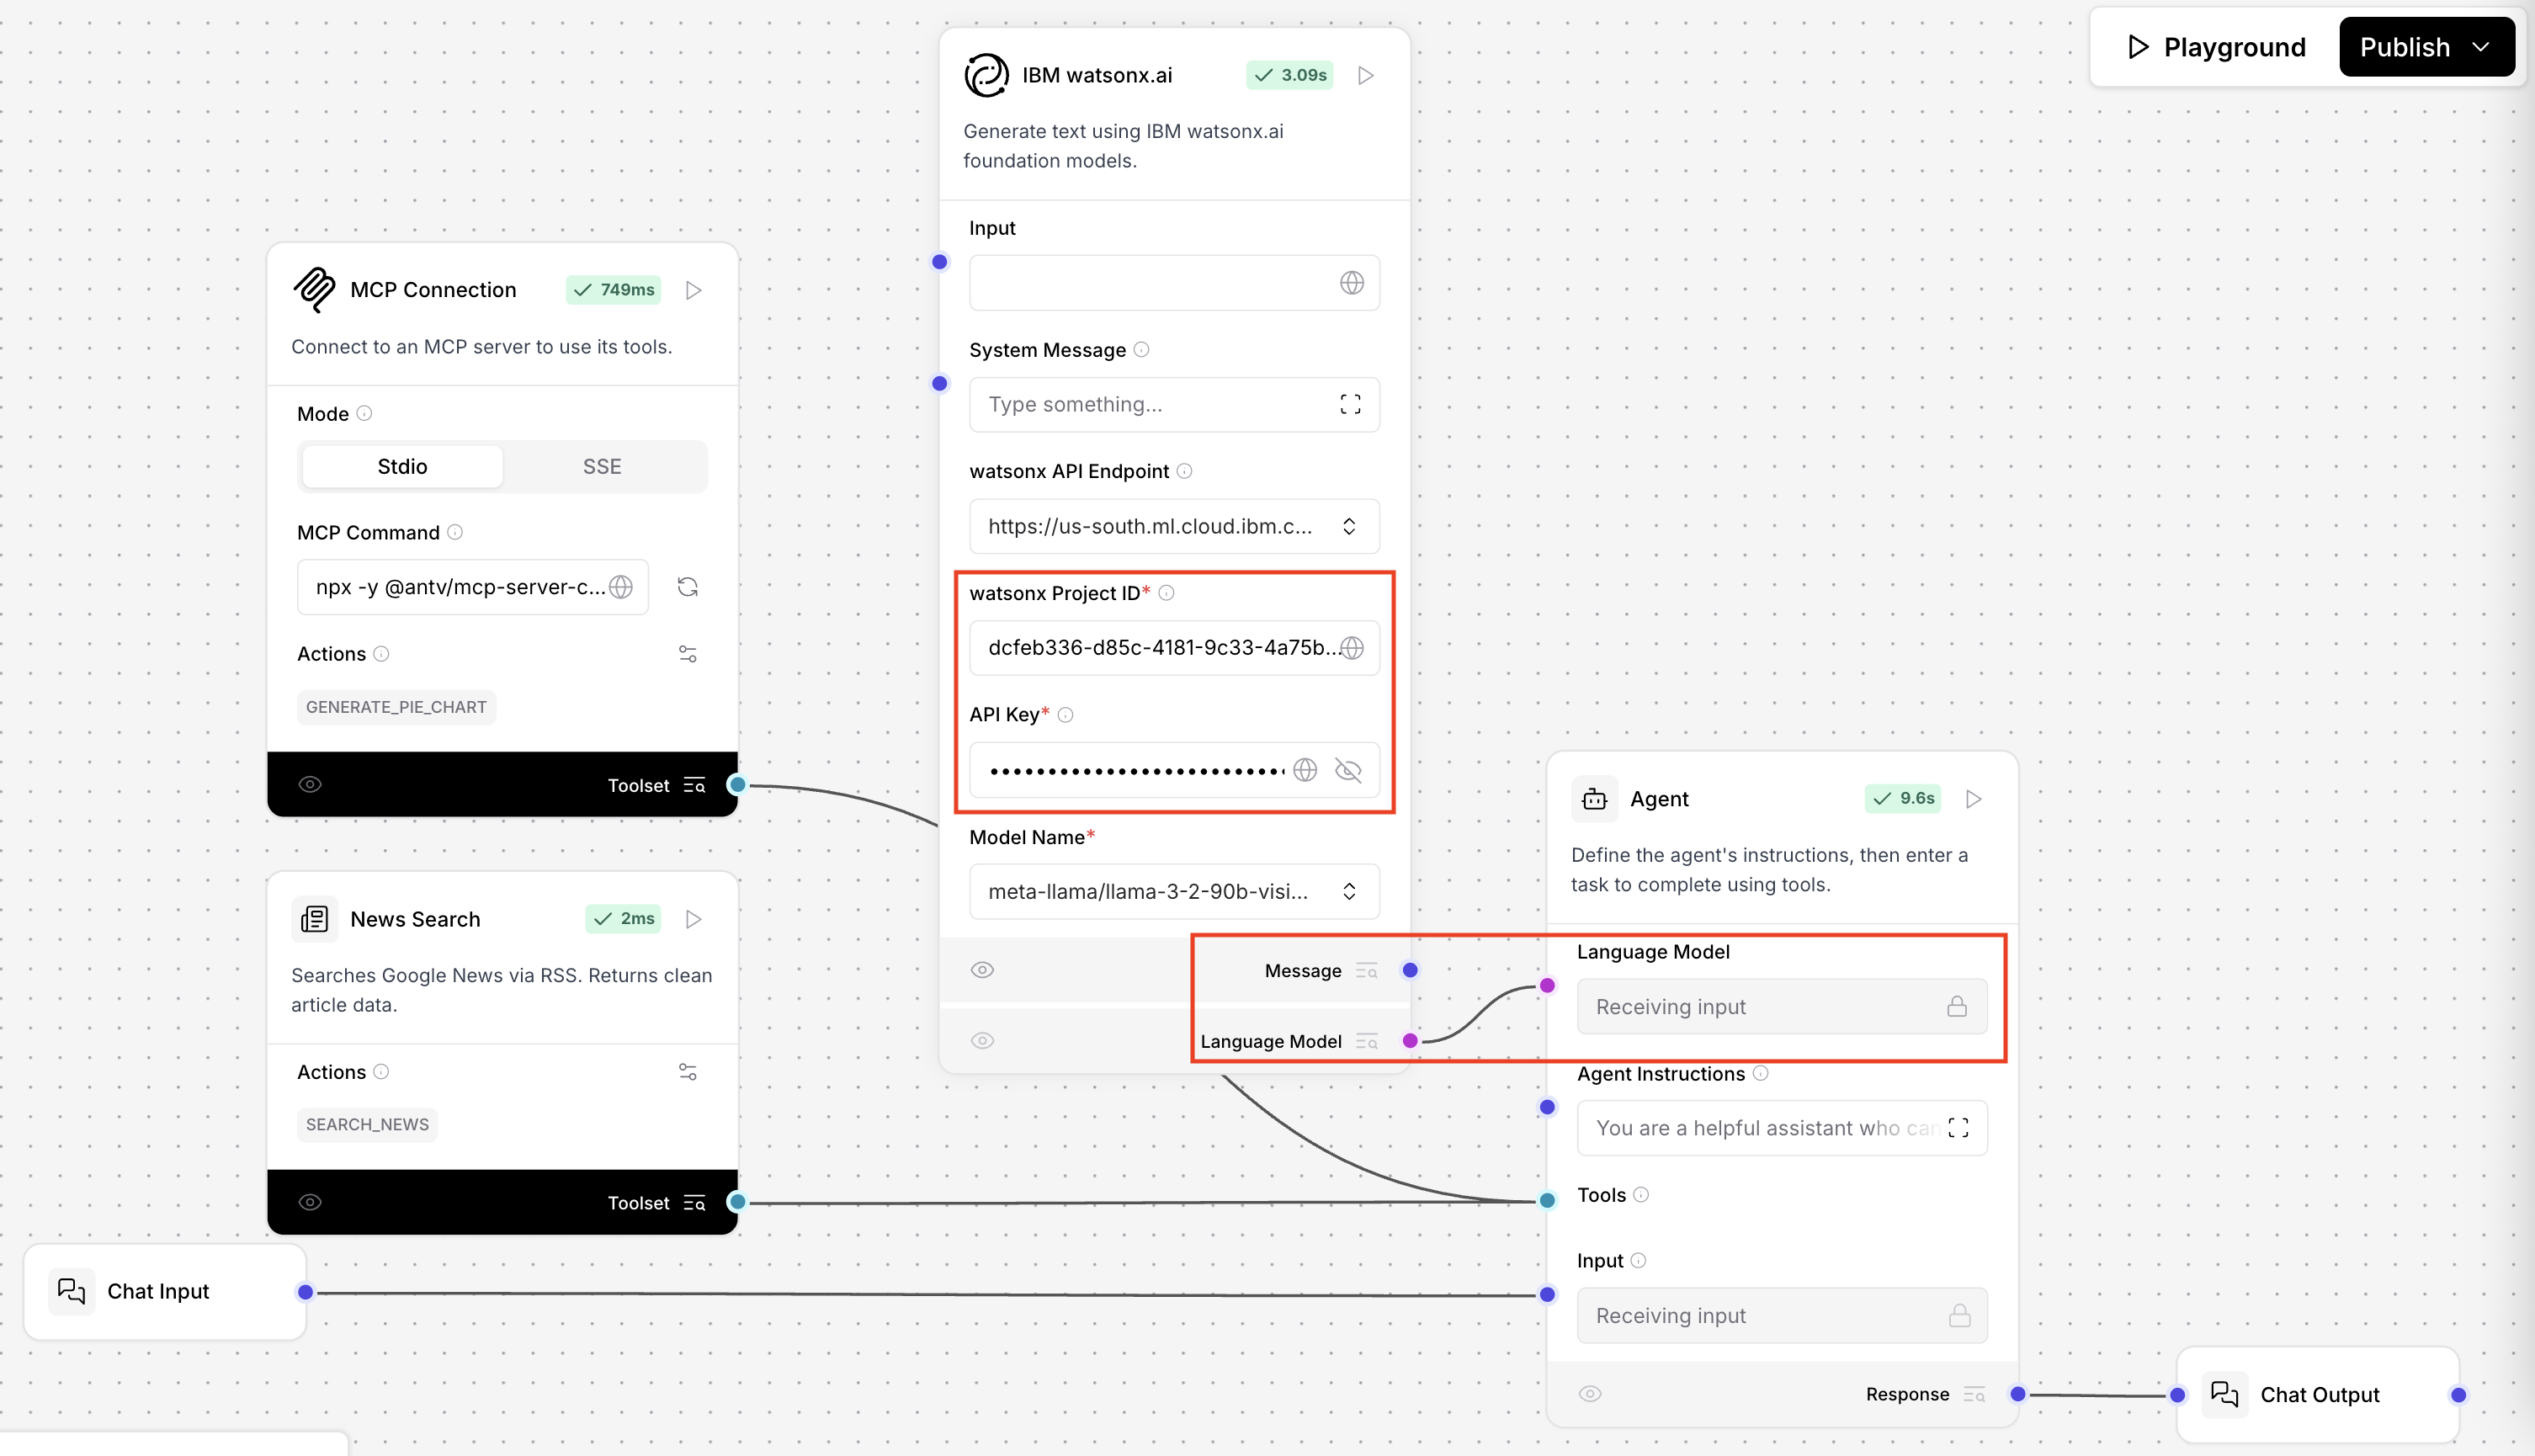The width and height of the screenshot is (2535, 1456).
Task: Click the Chat Output input handle
Action: pyautogui.click(x=2177, y=1395)
